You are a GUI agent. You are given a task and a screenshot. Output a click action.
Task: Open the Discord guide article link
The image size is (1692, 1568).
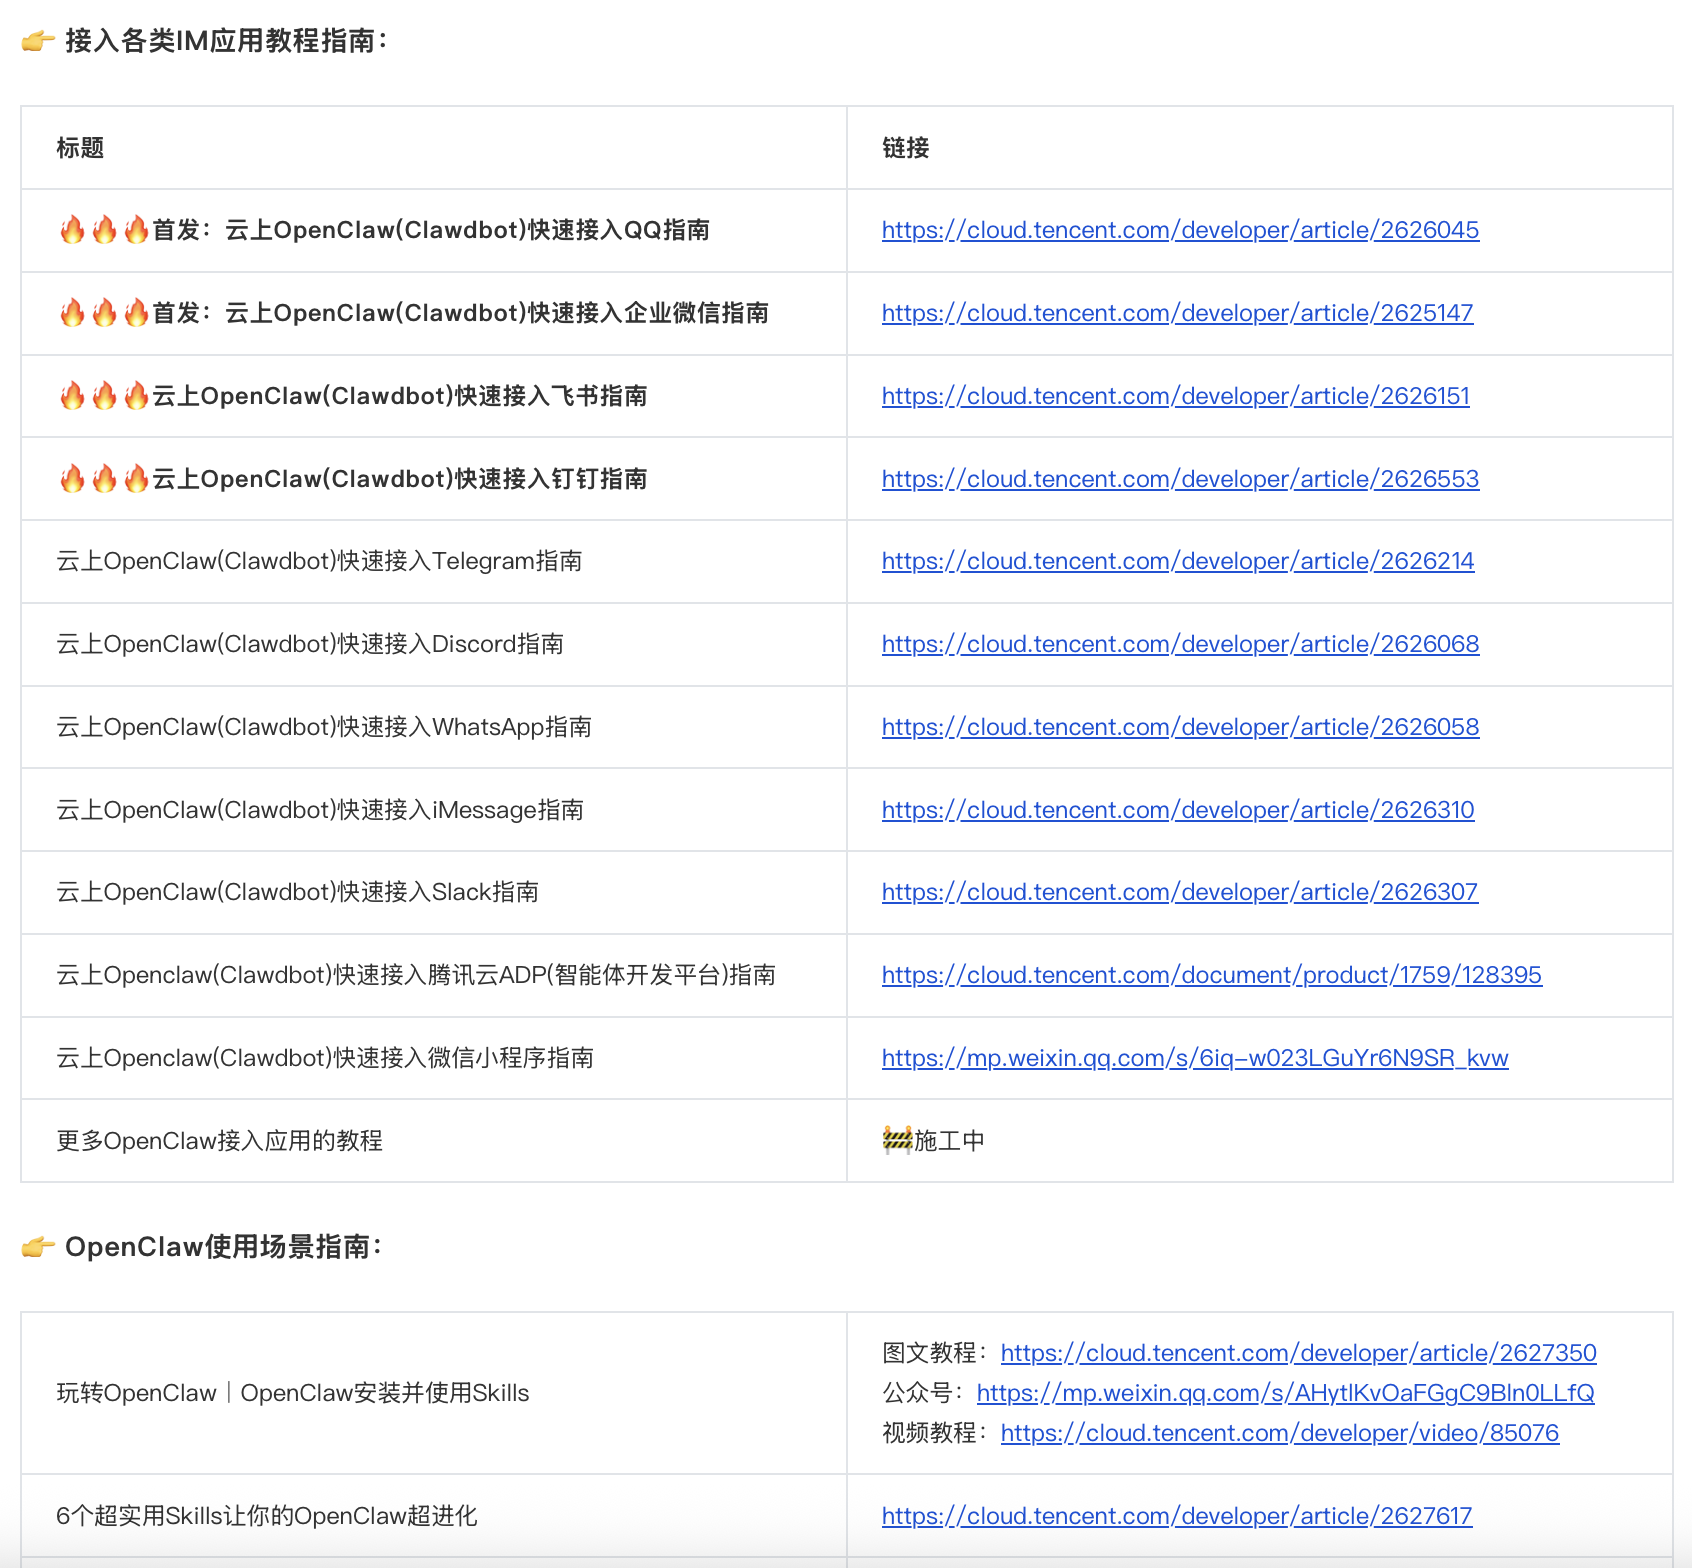click(1180, 644)
